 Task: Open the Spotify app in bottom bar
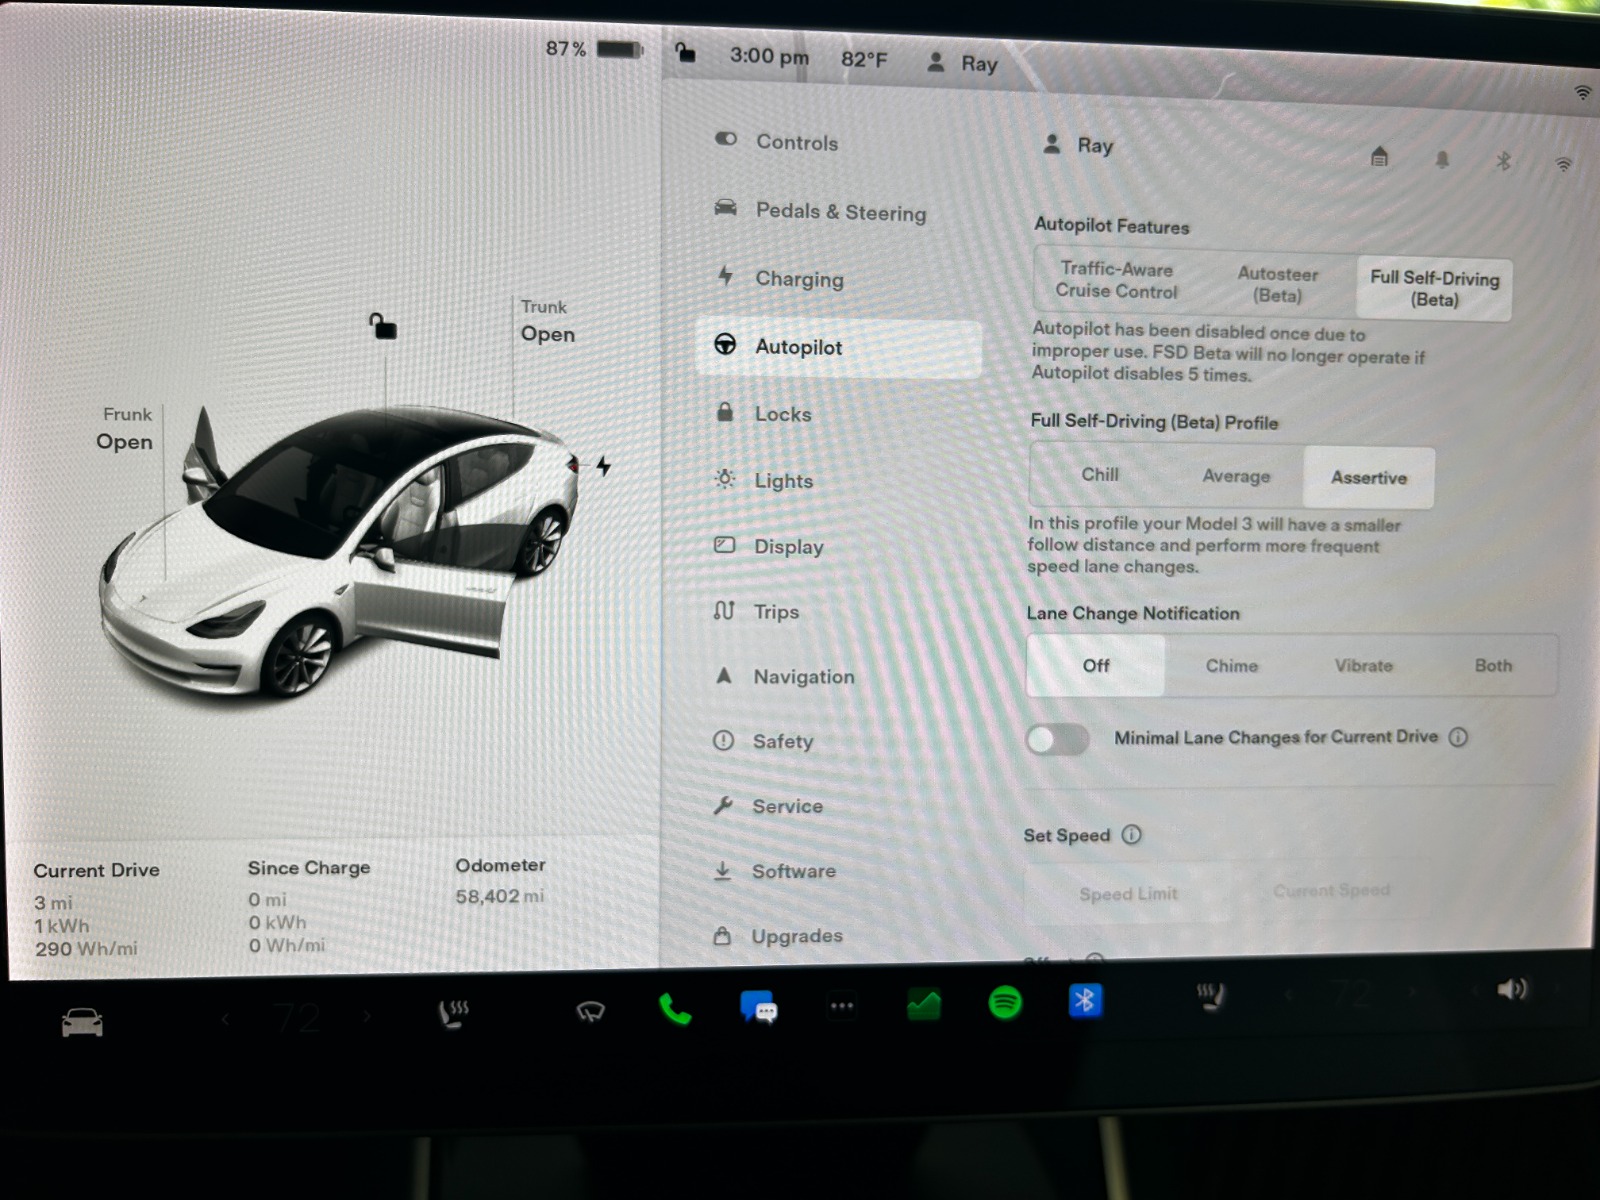(x=1005, y=1002)
